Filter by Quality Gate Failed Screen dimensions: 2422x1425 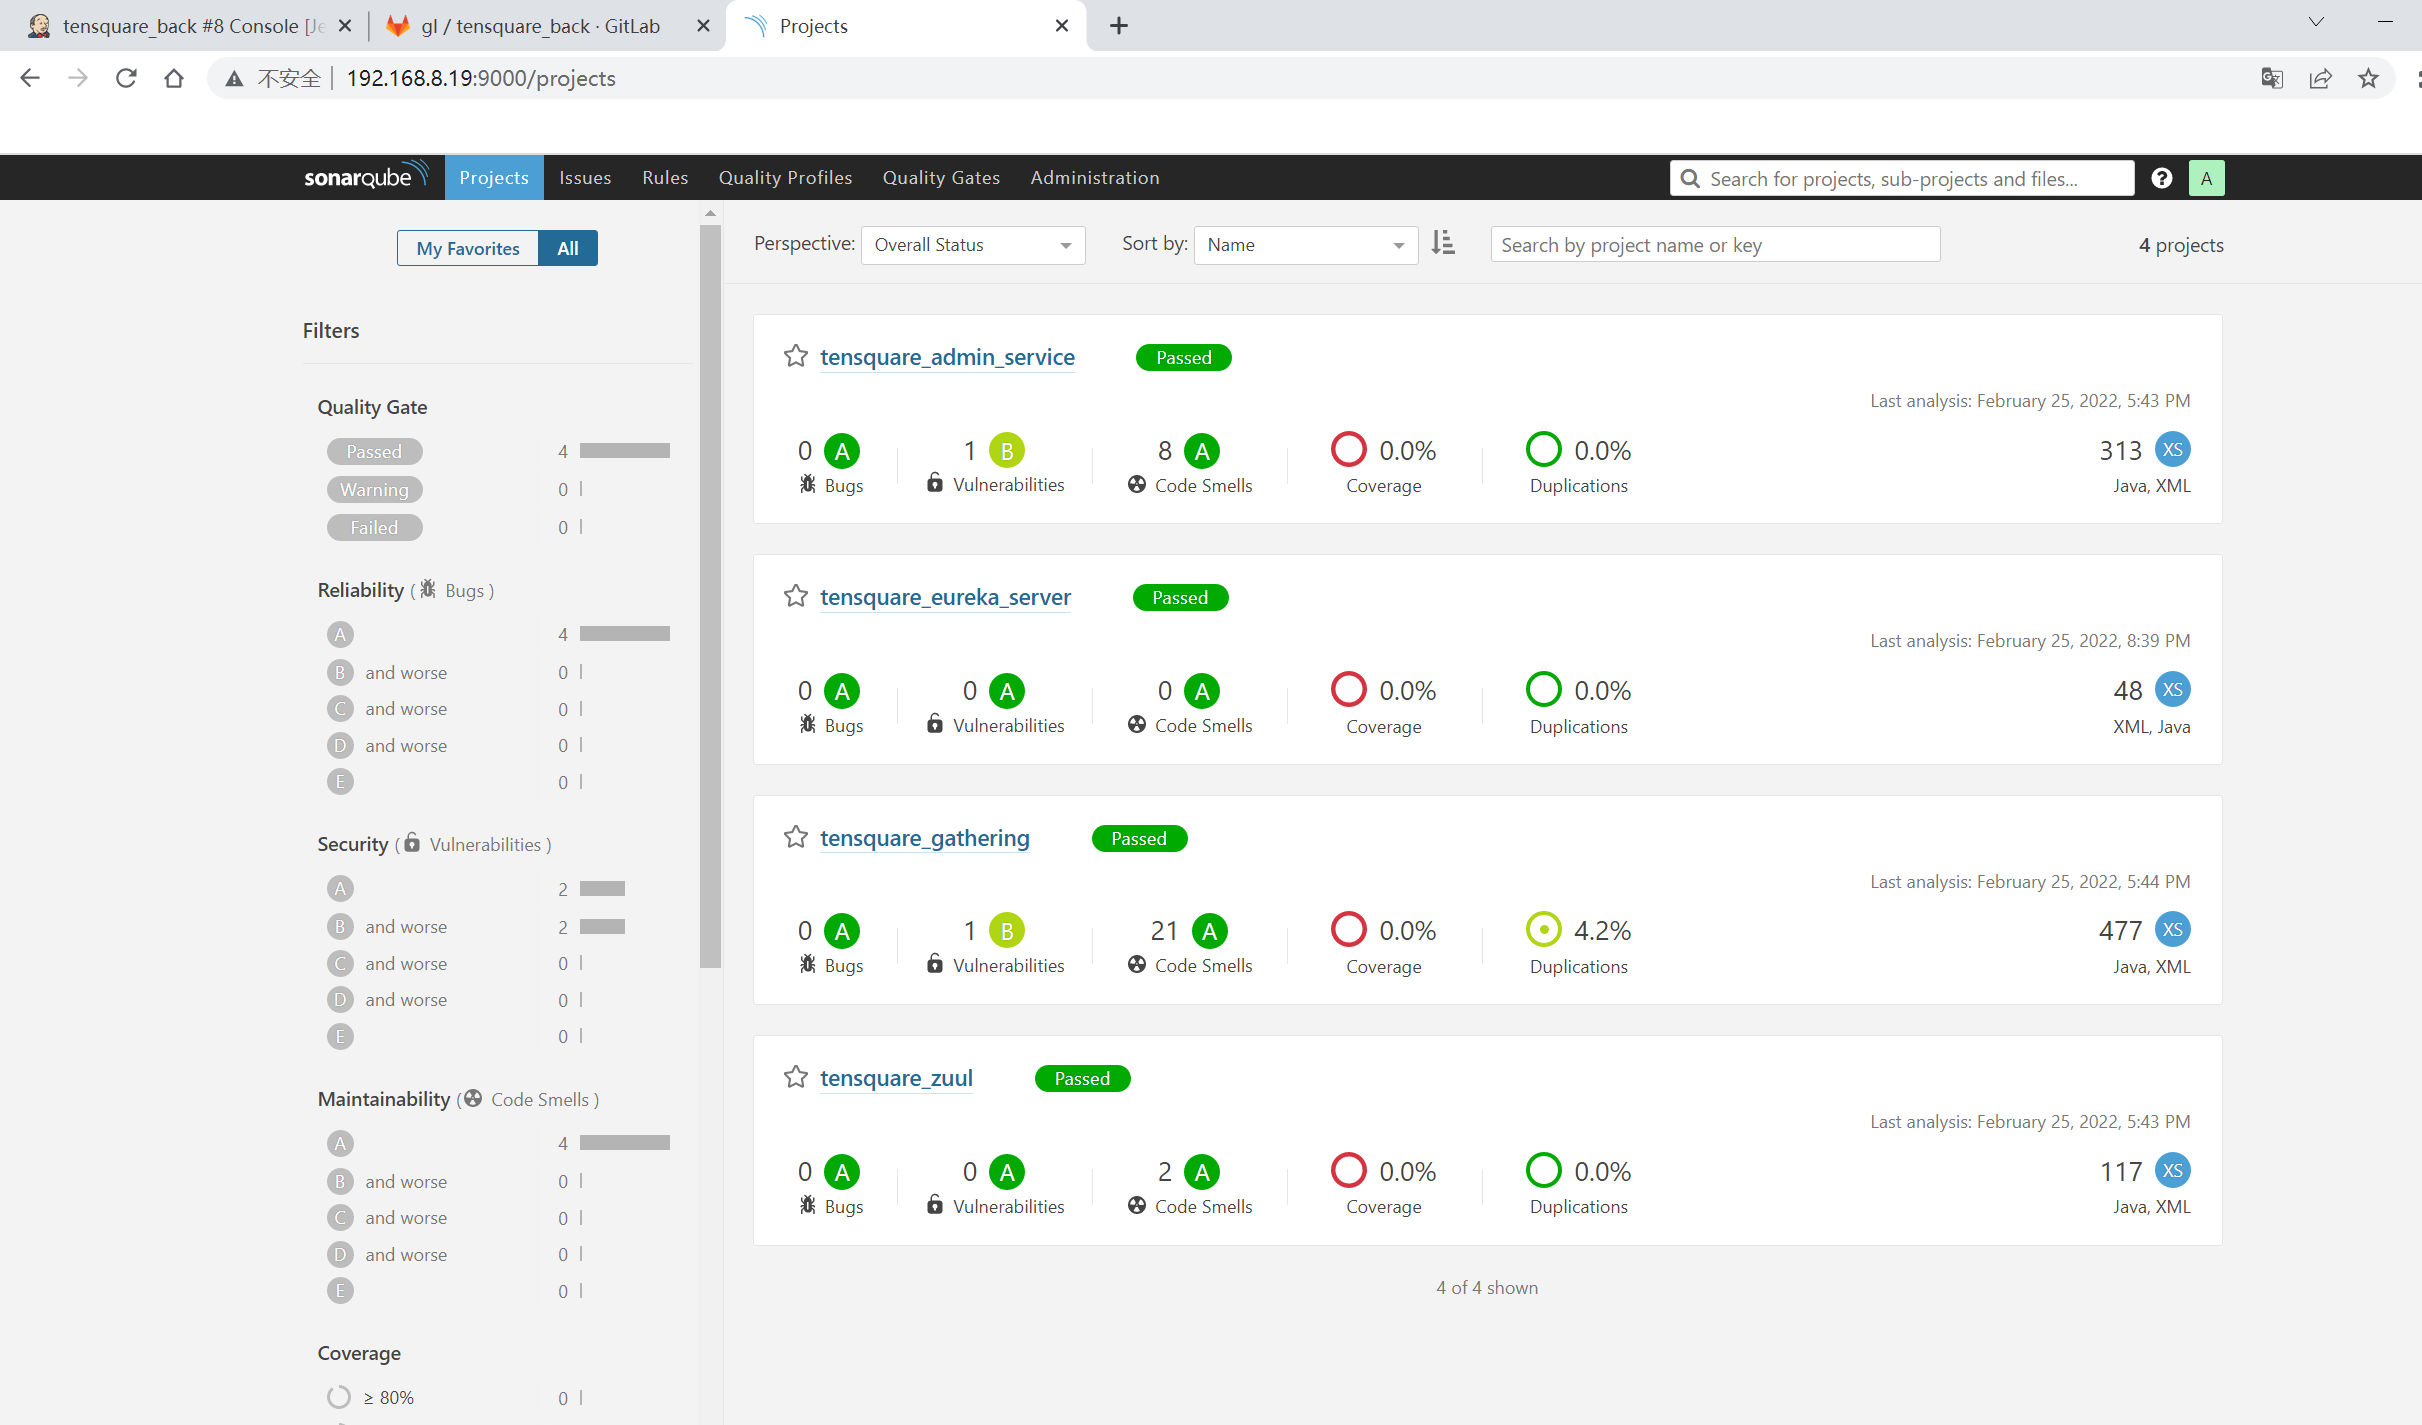coord(374,528)
